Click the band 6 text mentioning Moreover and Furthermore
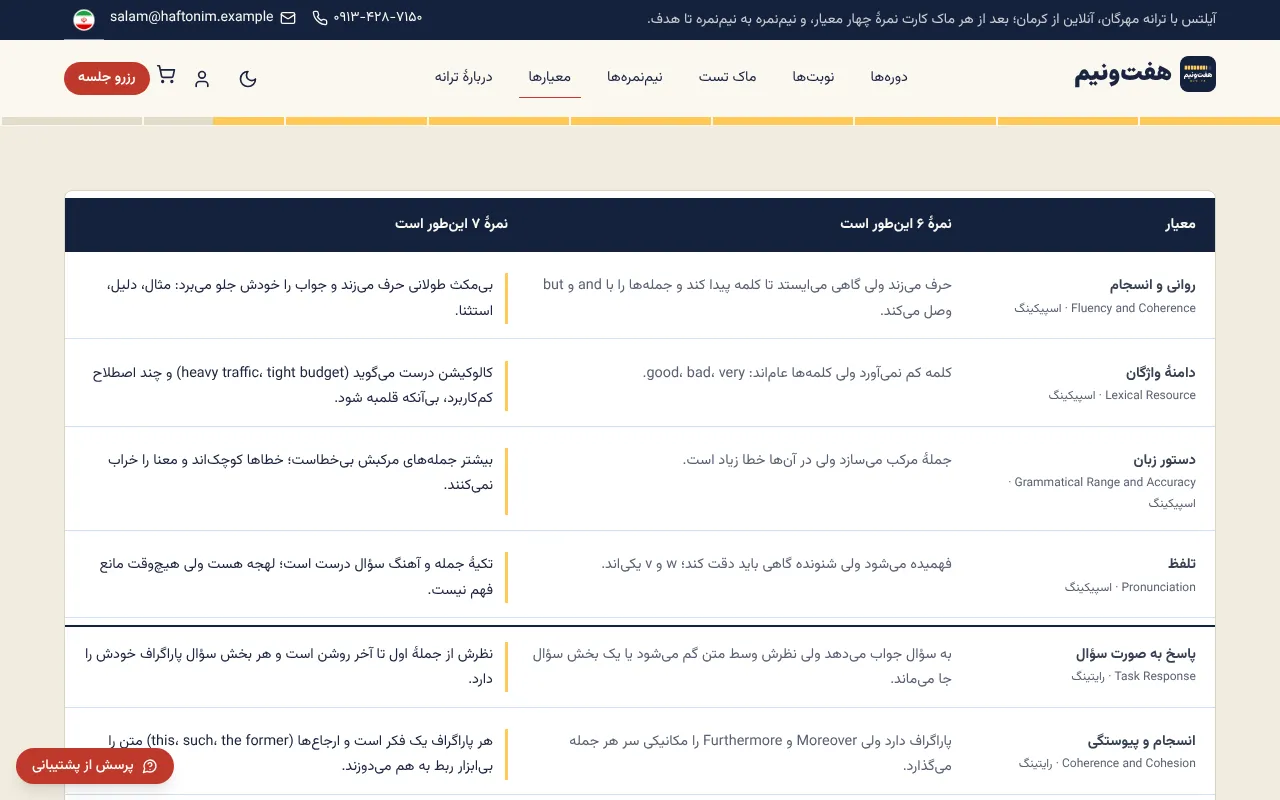1280x800 pixels. coord(761,753)
